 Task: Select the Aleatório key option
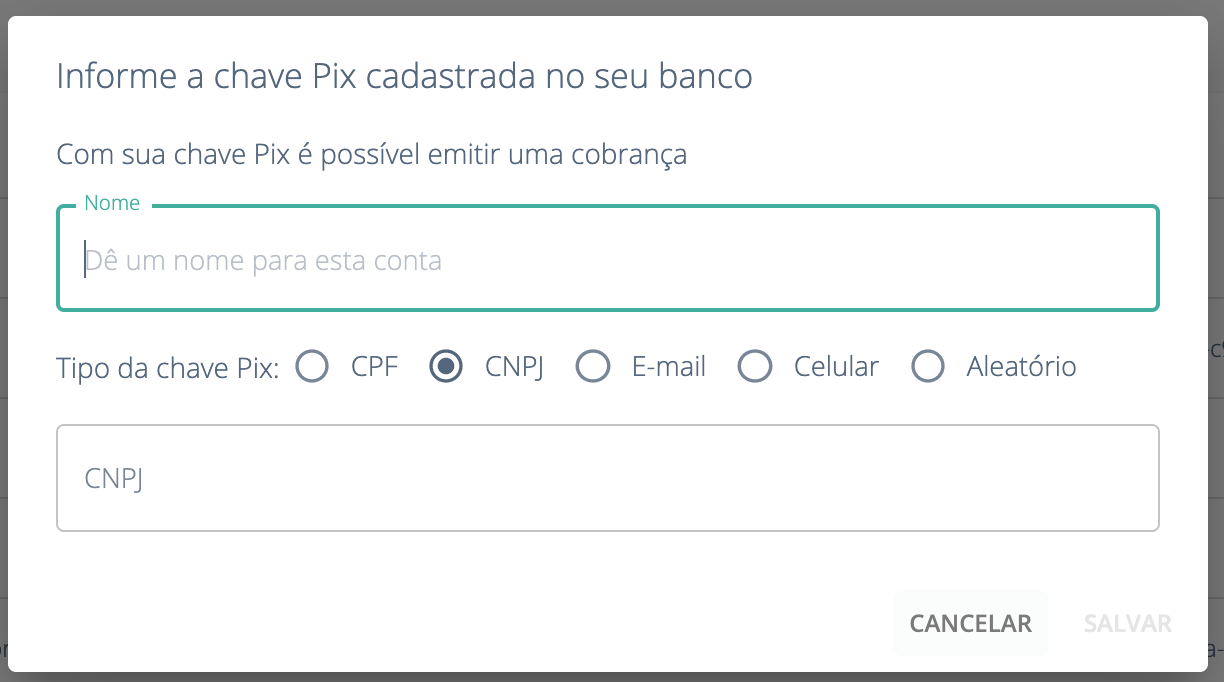pyautogui.click(x=928, y=366)
